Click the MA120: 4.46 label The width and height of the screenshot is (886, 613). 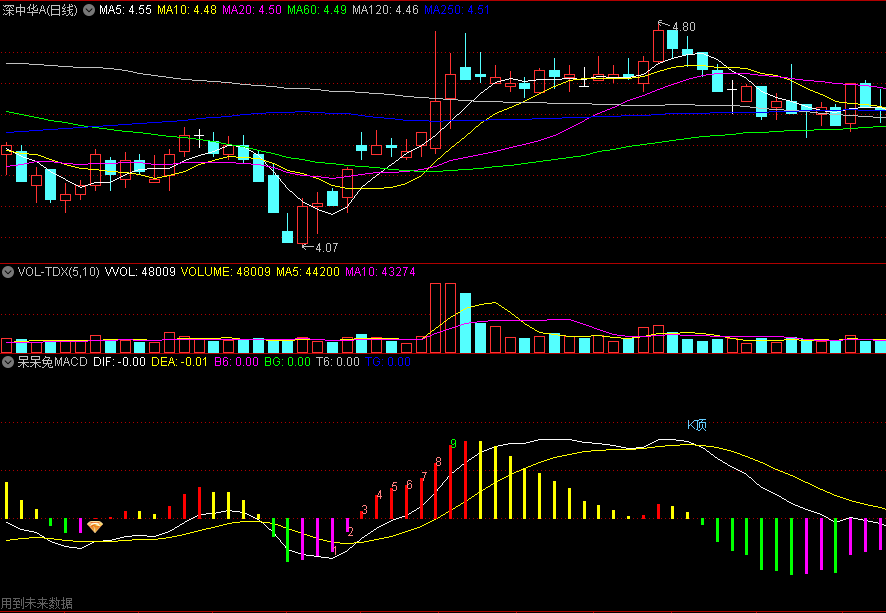point(385,10)
